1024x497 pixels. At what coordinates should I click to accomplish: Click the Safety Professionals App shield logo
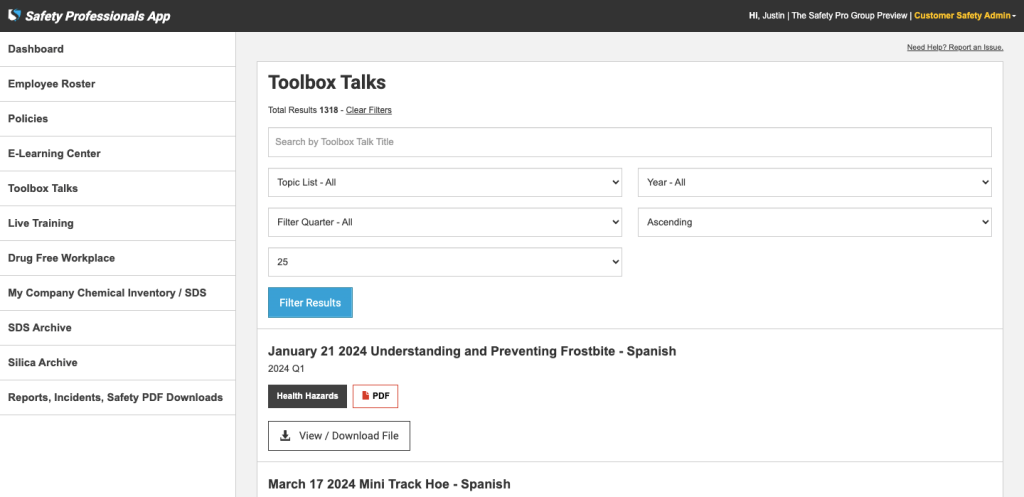[14, 15]
